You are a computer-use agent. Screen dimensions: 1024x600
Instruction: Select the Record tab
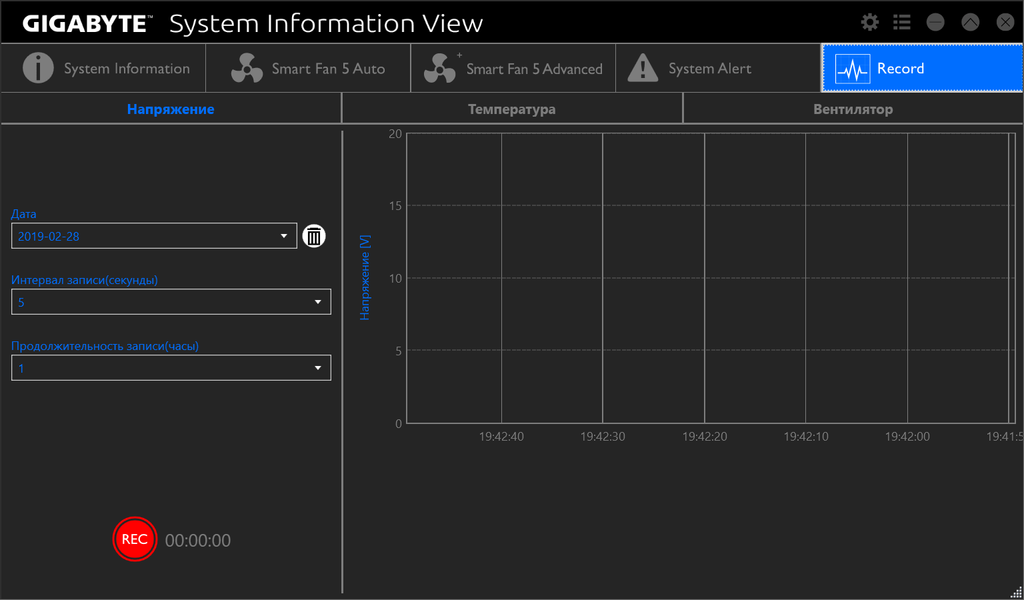[x=922, y=69]
